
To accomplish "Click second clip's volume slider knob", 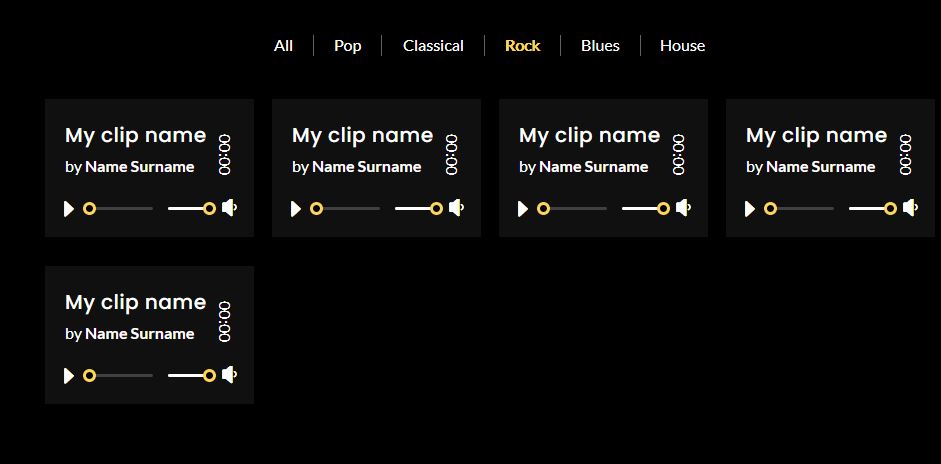I will pos(436,208).
